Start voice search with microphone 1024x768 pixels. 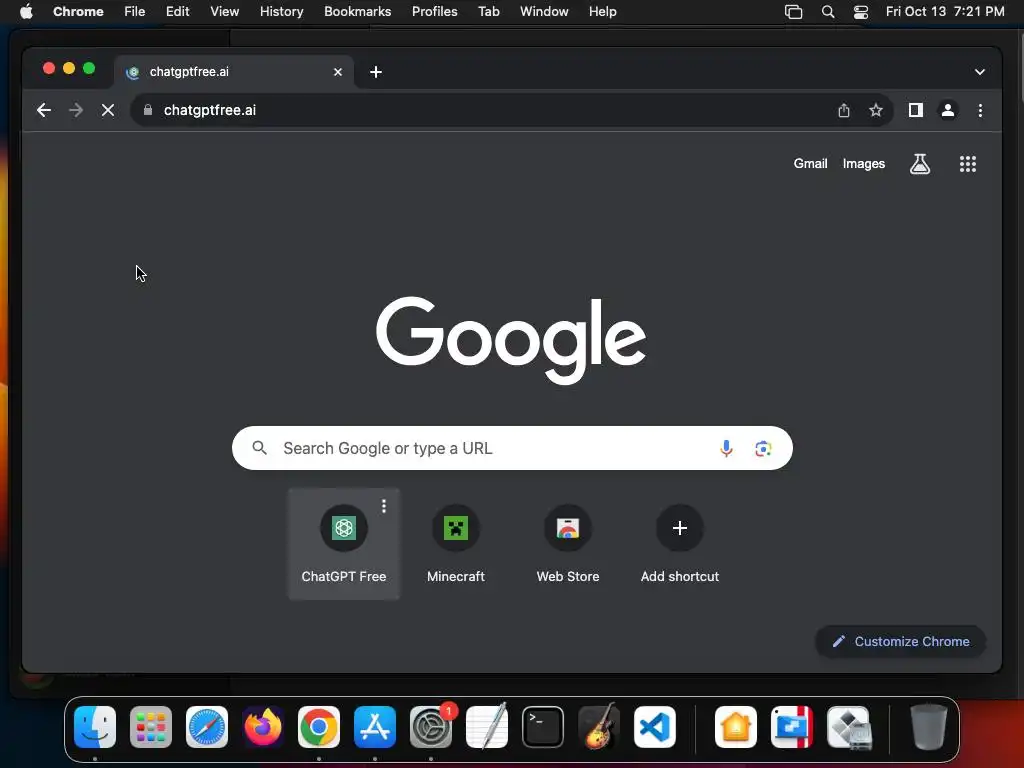click(x=726, y=448)
